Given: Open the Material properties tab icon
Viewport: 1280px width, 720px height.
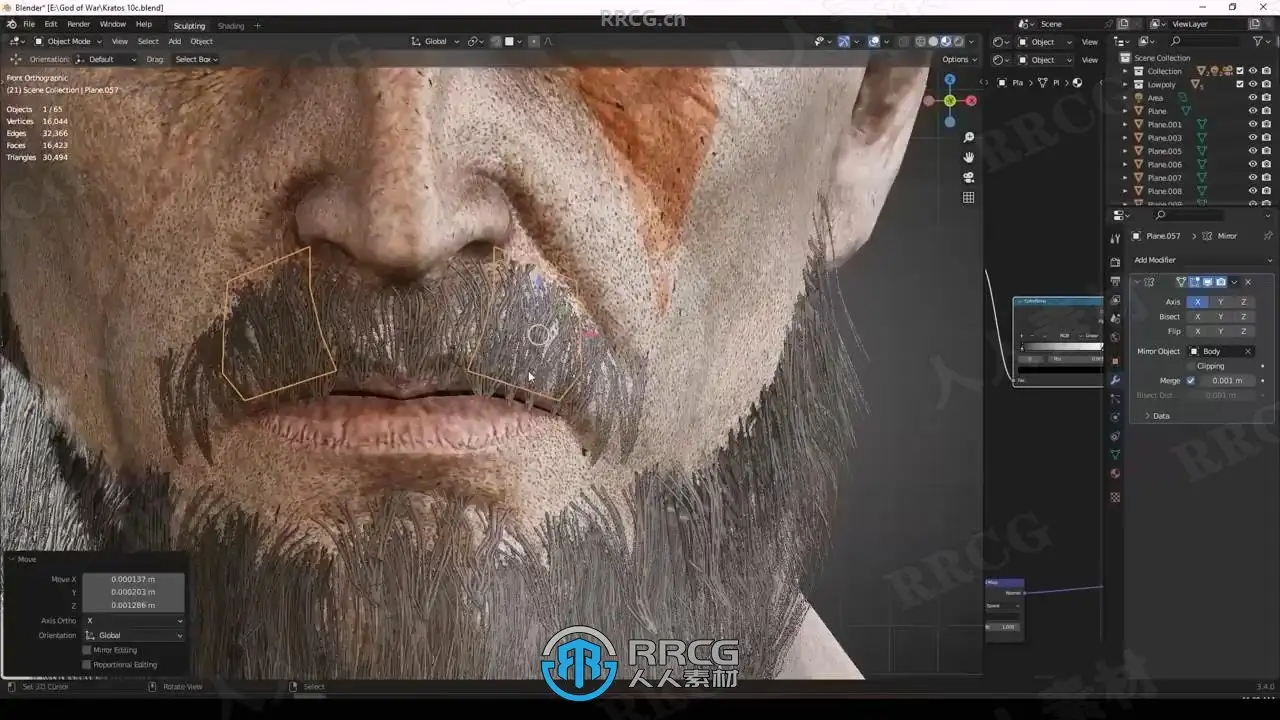Looking at the screenshot, I should 1116,474.
